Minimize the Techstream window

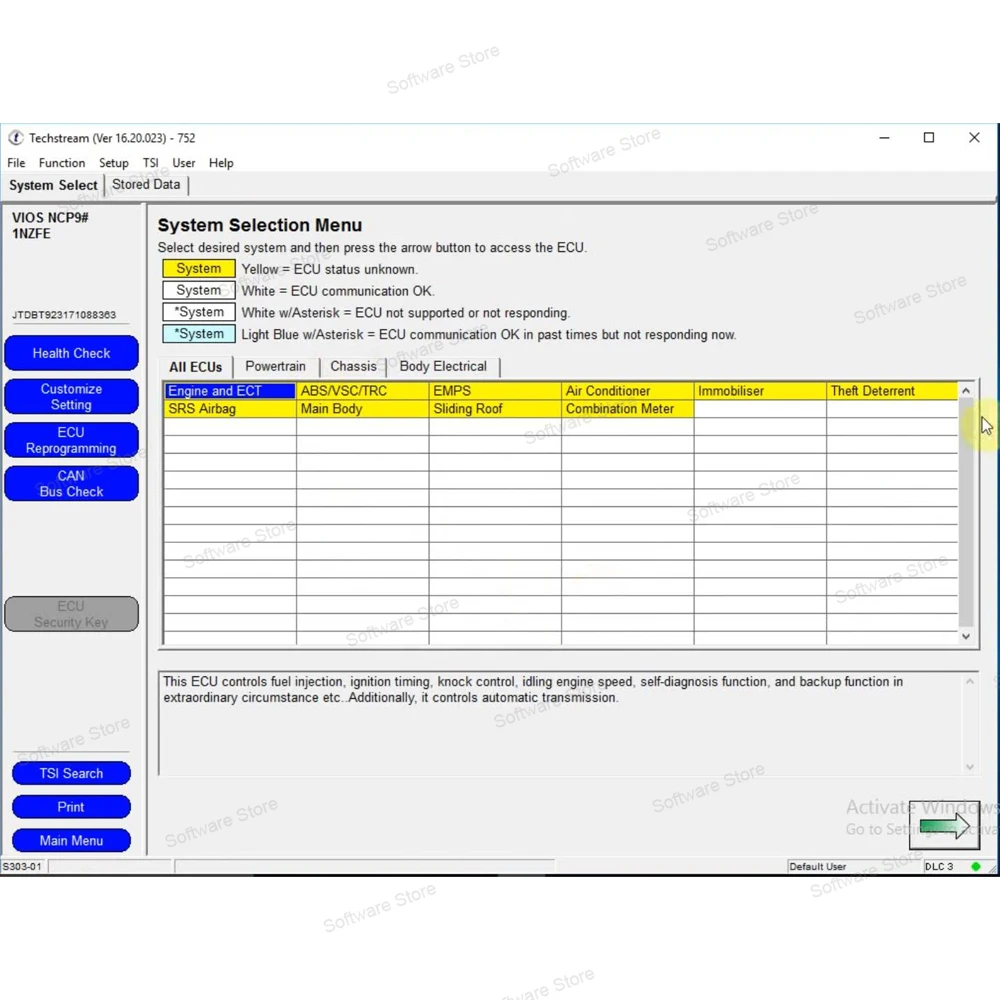click(x=884, y=138)
